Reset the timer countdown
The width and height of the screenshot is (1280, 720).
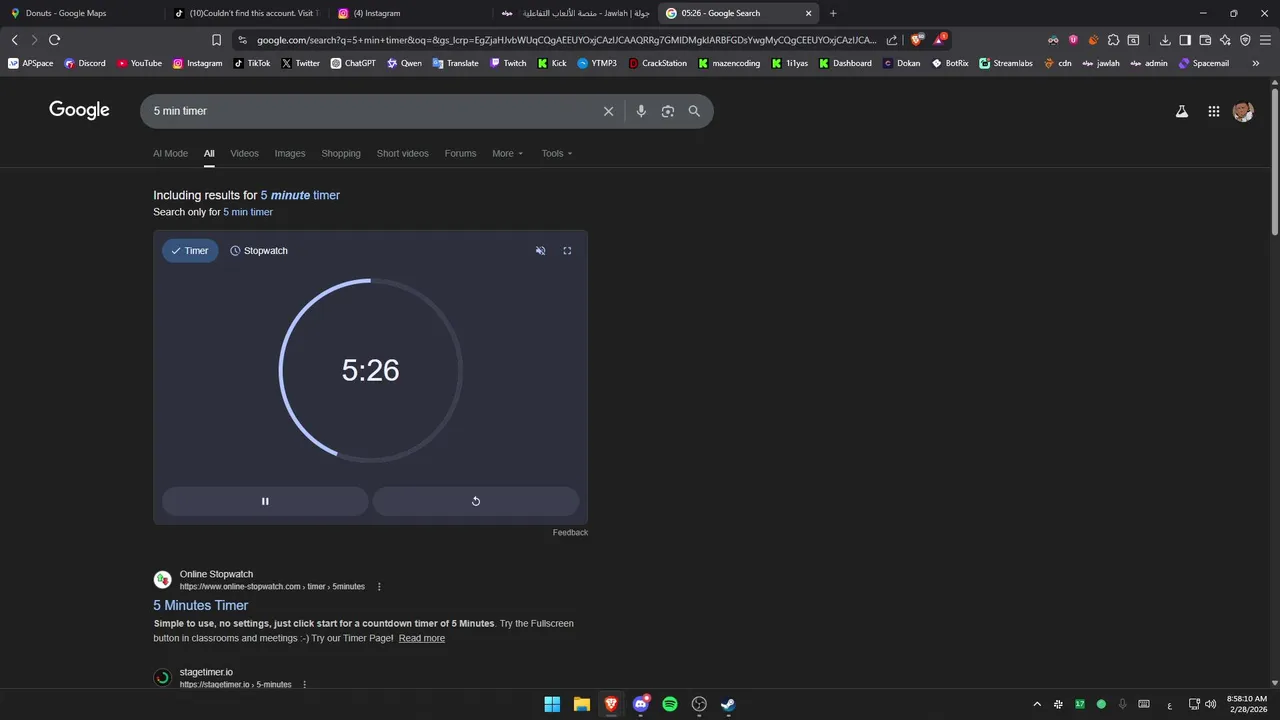point(476,501)
